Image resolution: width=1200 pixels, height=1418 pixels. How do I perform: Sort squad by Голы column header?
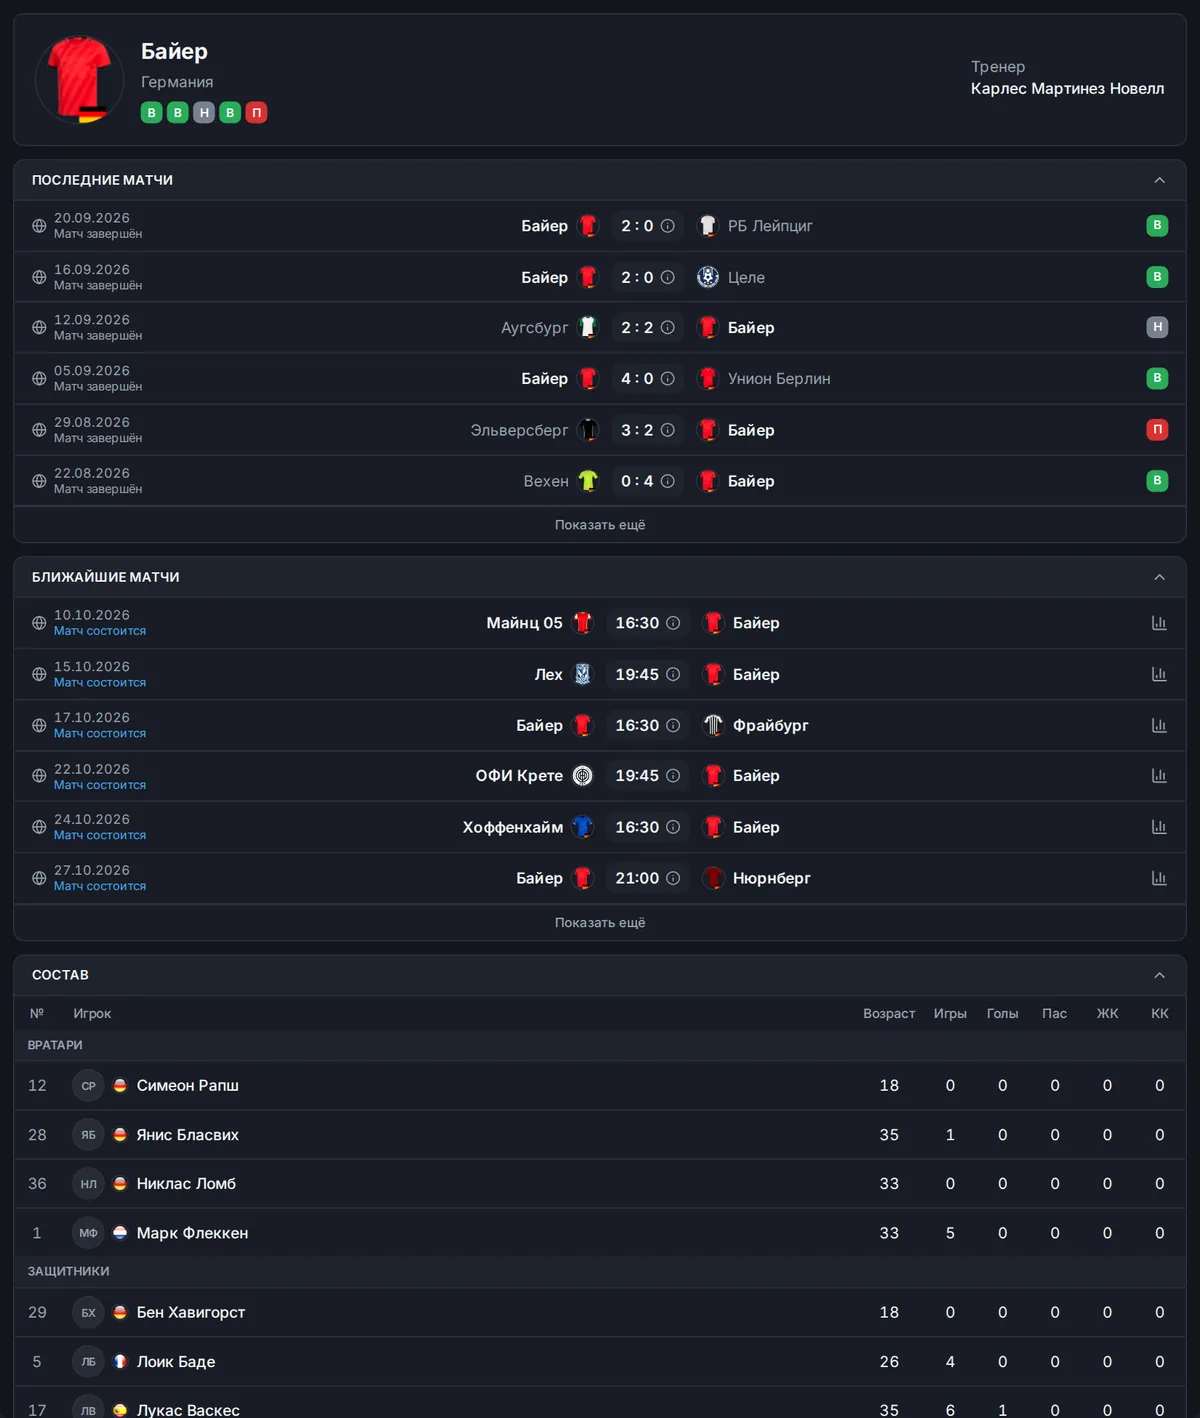pos(1002,1014)
